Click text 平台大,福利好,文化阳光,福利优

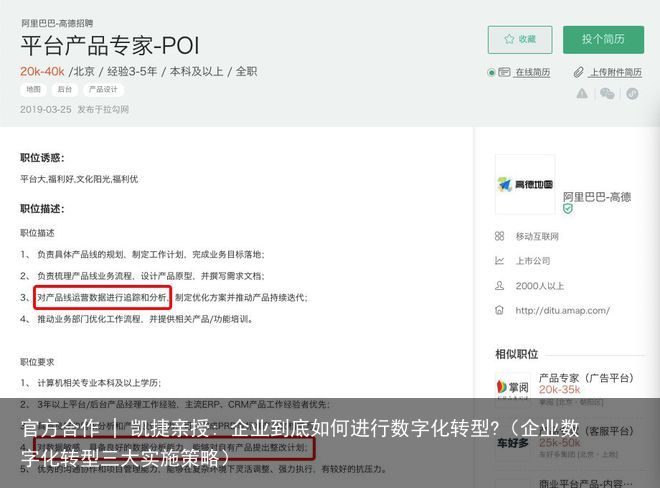tap(79, 179)
